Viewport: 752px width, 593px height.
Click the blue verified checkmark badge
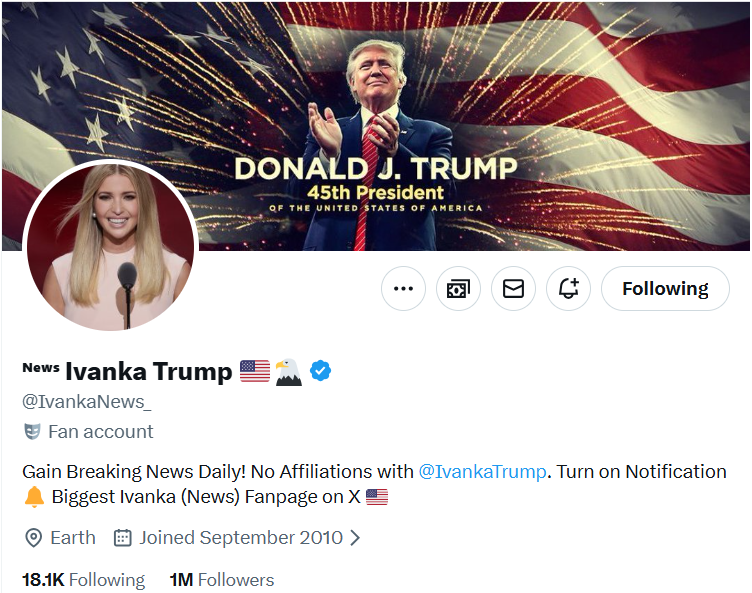(320, 372)
